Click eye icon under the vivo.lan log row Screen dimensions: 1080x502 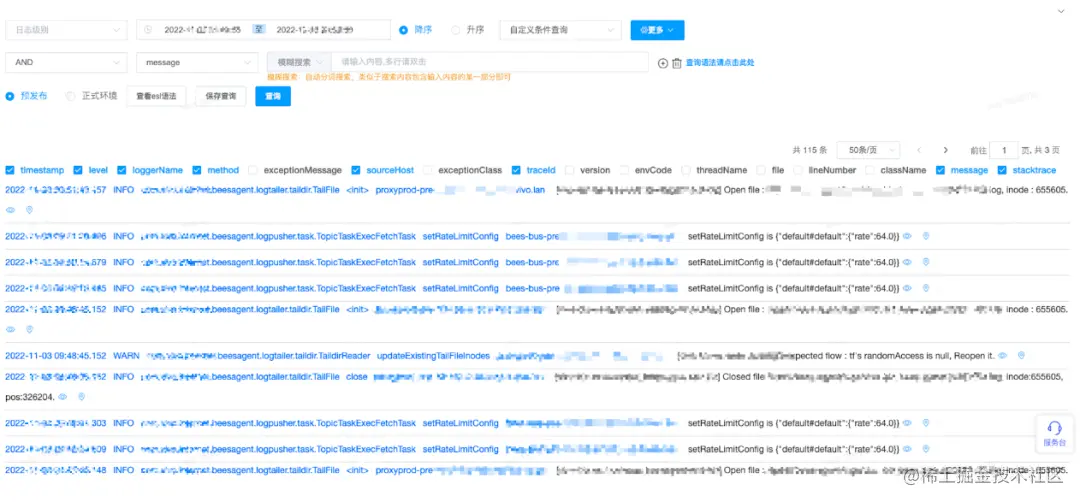10,210
